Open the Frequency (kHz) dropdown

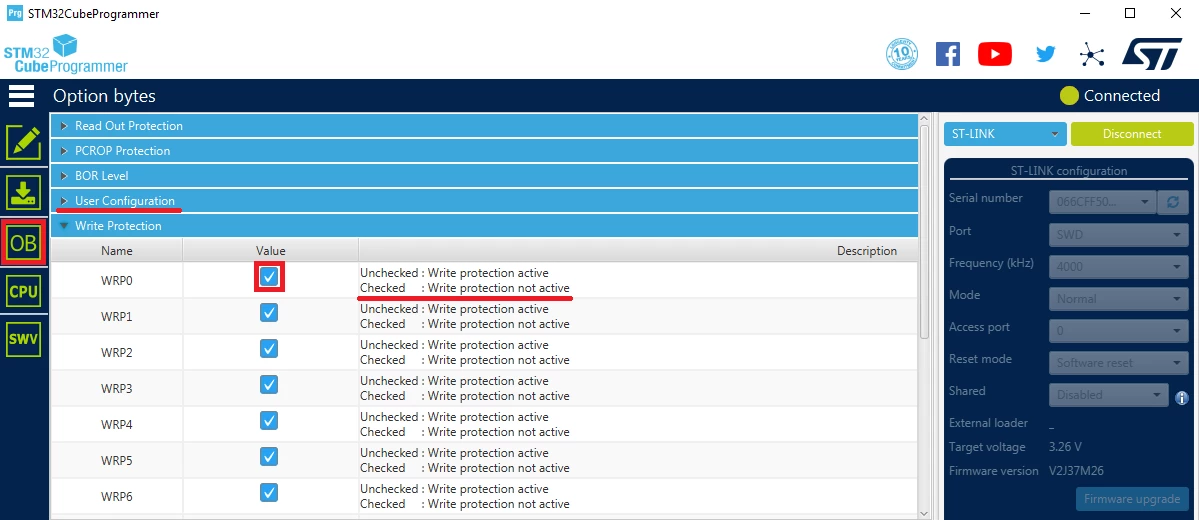pyautogui.click(x=1119, y=266)
